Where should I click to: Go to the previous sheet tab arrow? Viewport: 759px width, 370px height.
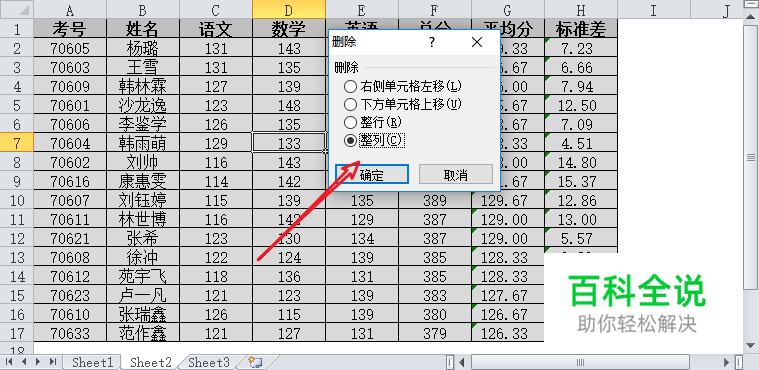coord(24,362)
